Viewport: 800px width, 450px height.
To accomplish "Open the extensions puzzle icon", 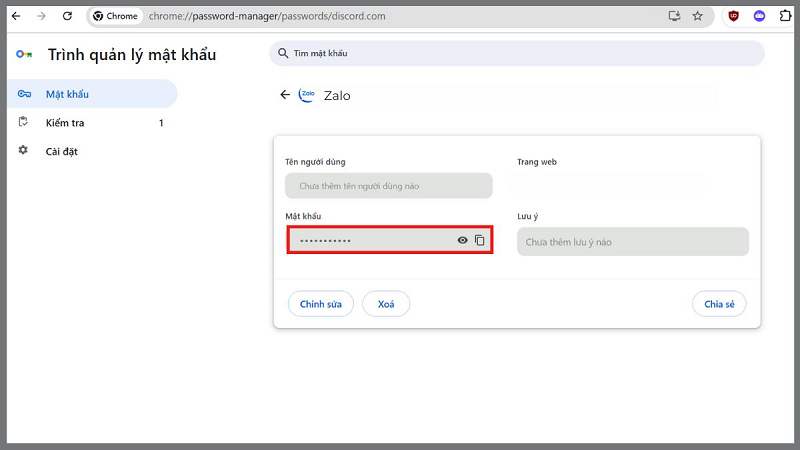I will click(x=785, y=16).
